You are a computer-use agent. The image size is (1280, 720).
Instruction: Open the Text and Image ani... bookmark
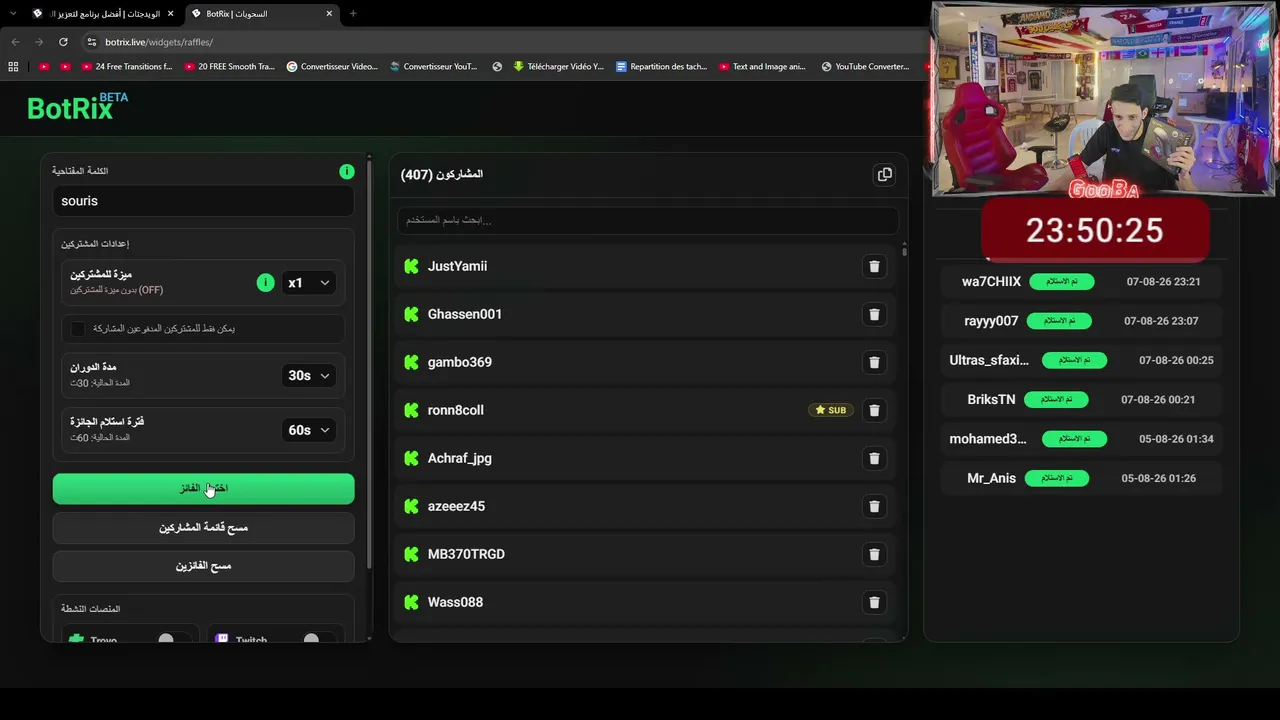tap(761, 67)
